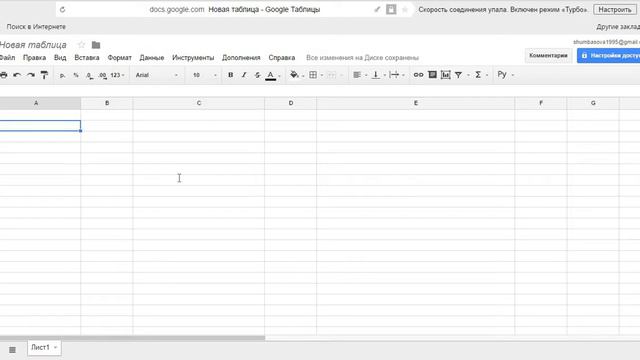Open the Вид menu

[x=60, y=58]
